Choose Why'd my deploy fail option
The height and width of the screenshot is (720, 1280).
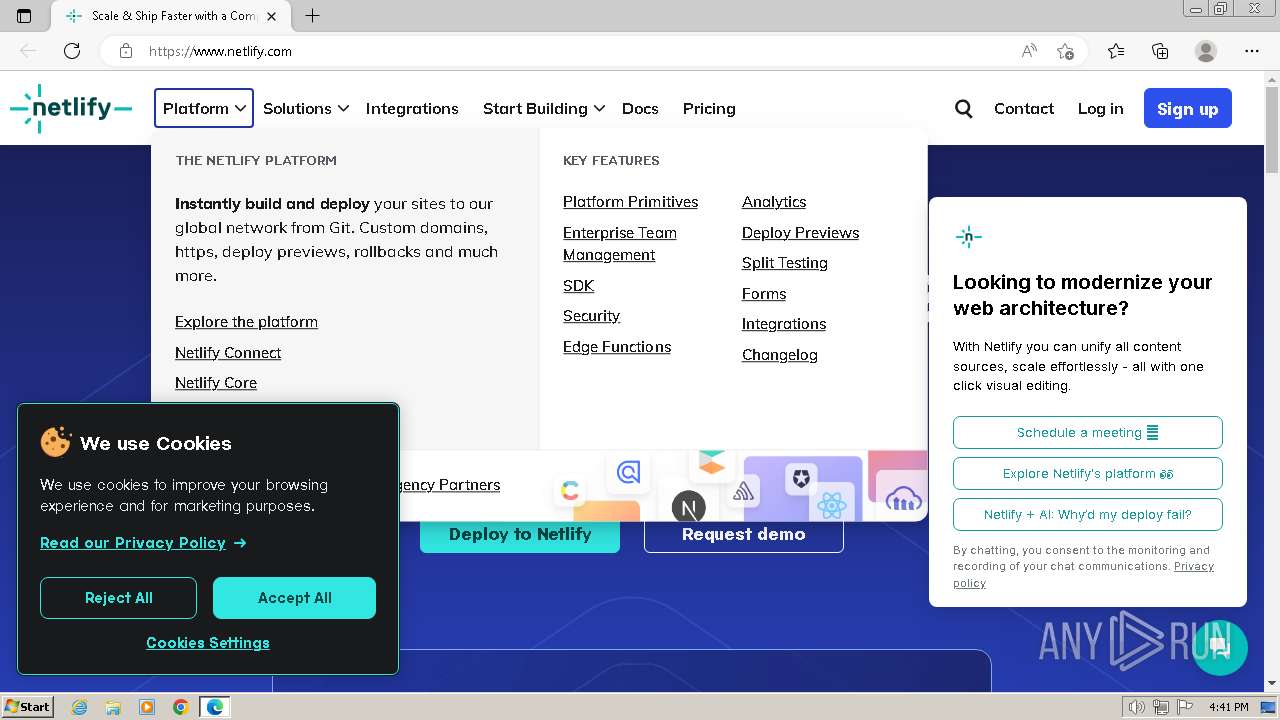pos(1088,515)
